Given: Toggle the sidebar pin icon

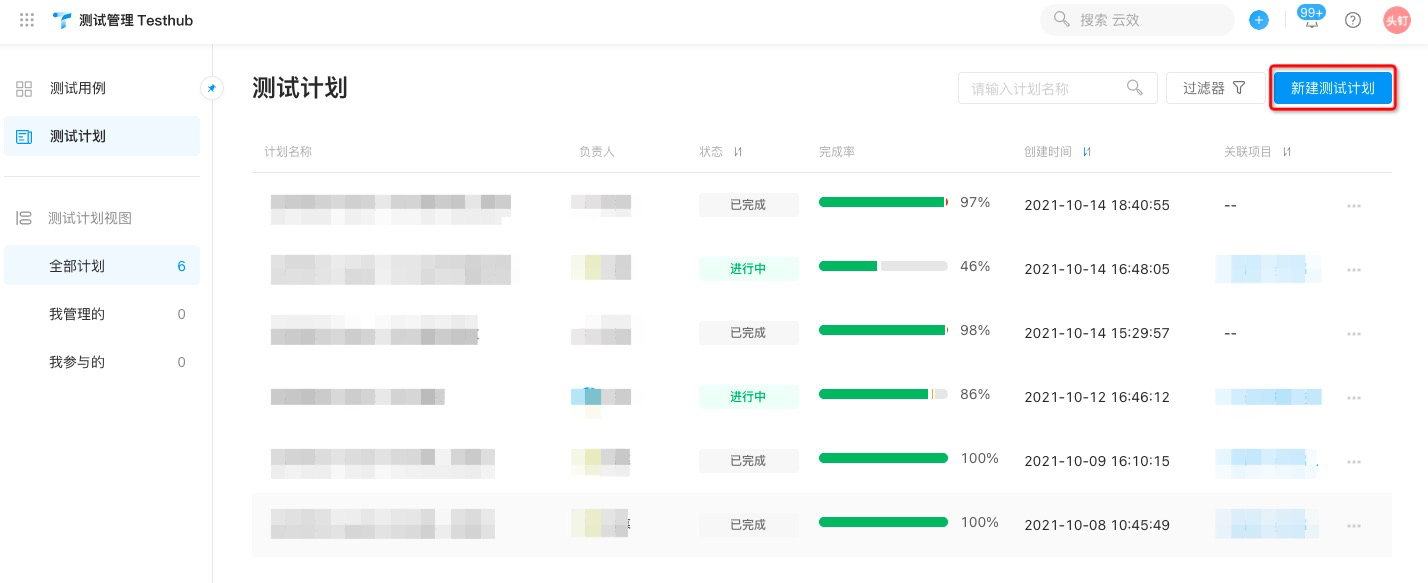Looking at the screenshot, I should (x=211, y=88).
